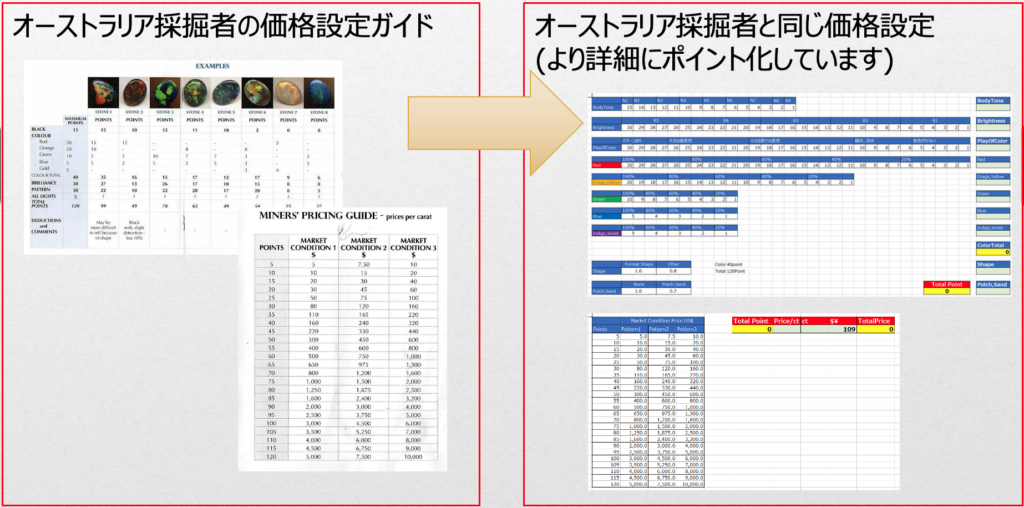Select the BodyTone input cell on right
The width and height of the screenshot is (1024, 508).
pyautogui.click(x=992, y=110)
